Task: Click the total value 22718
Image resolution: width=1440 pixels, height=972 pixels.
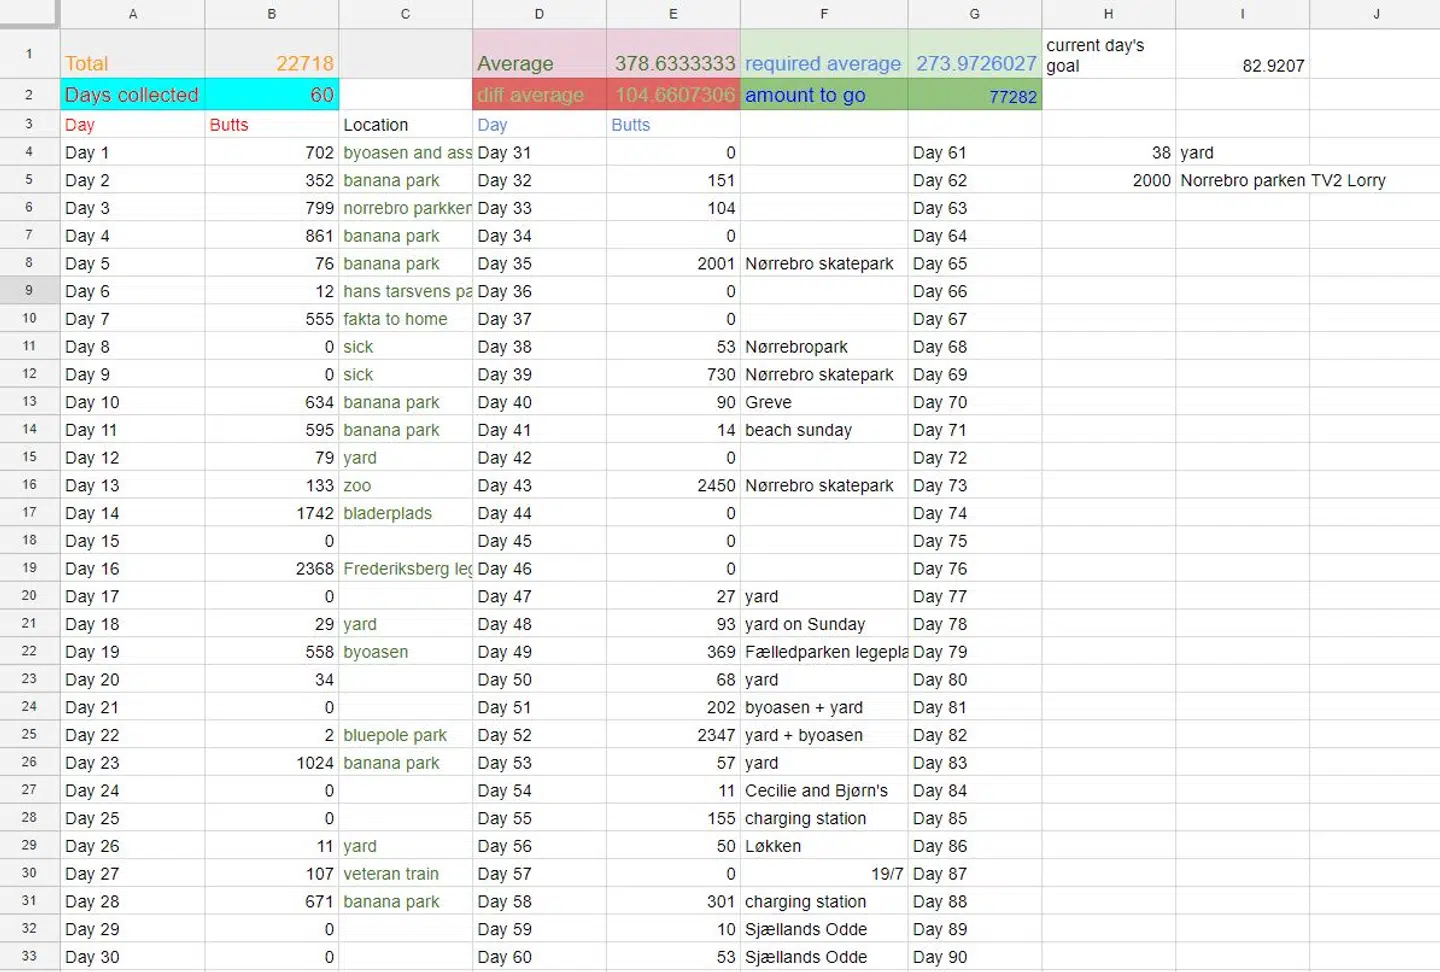Action: (272, 63)
